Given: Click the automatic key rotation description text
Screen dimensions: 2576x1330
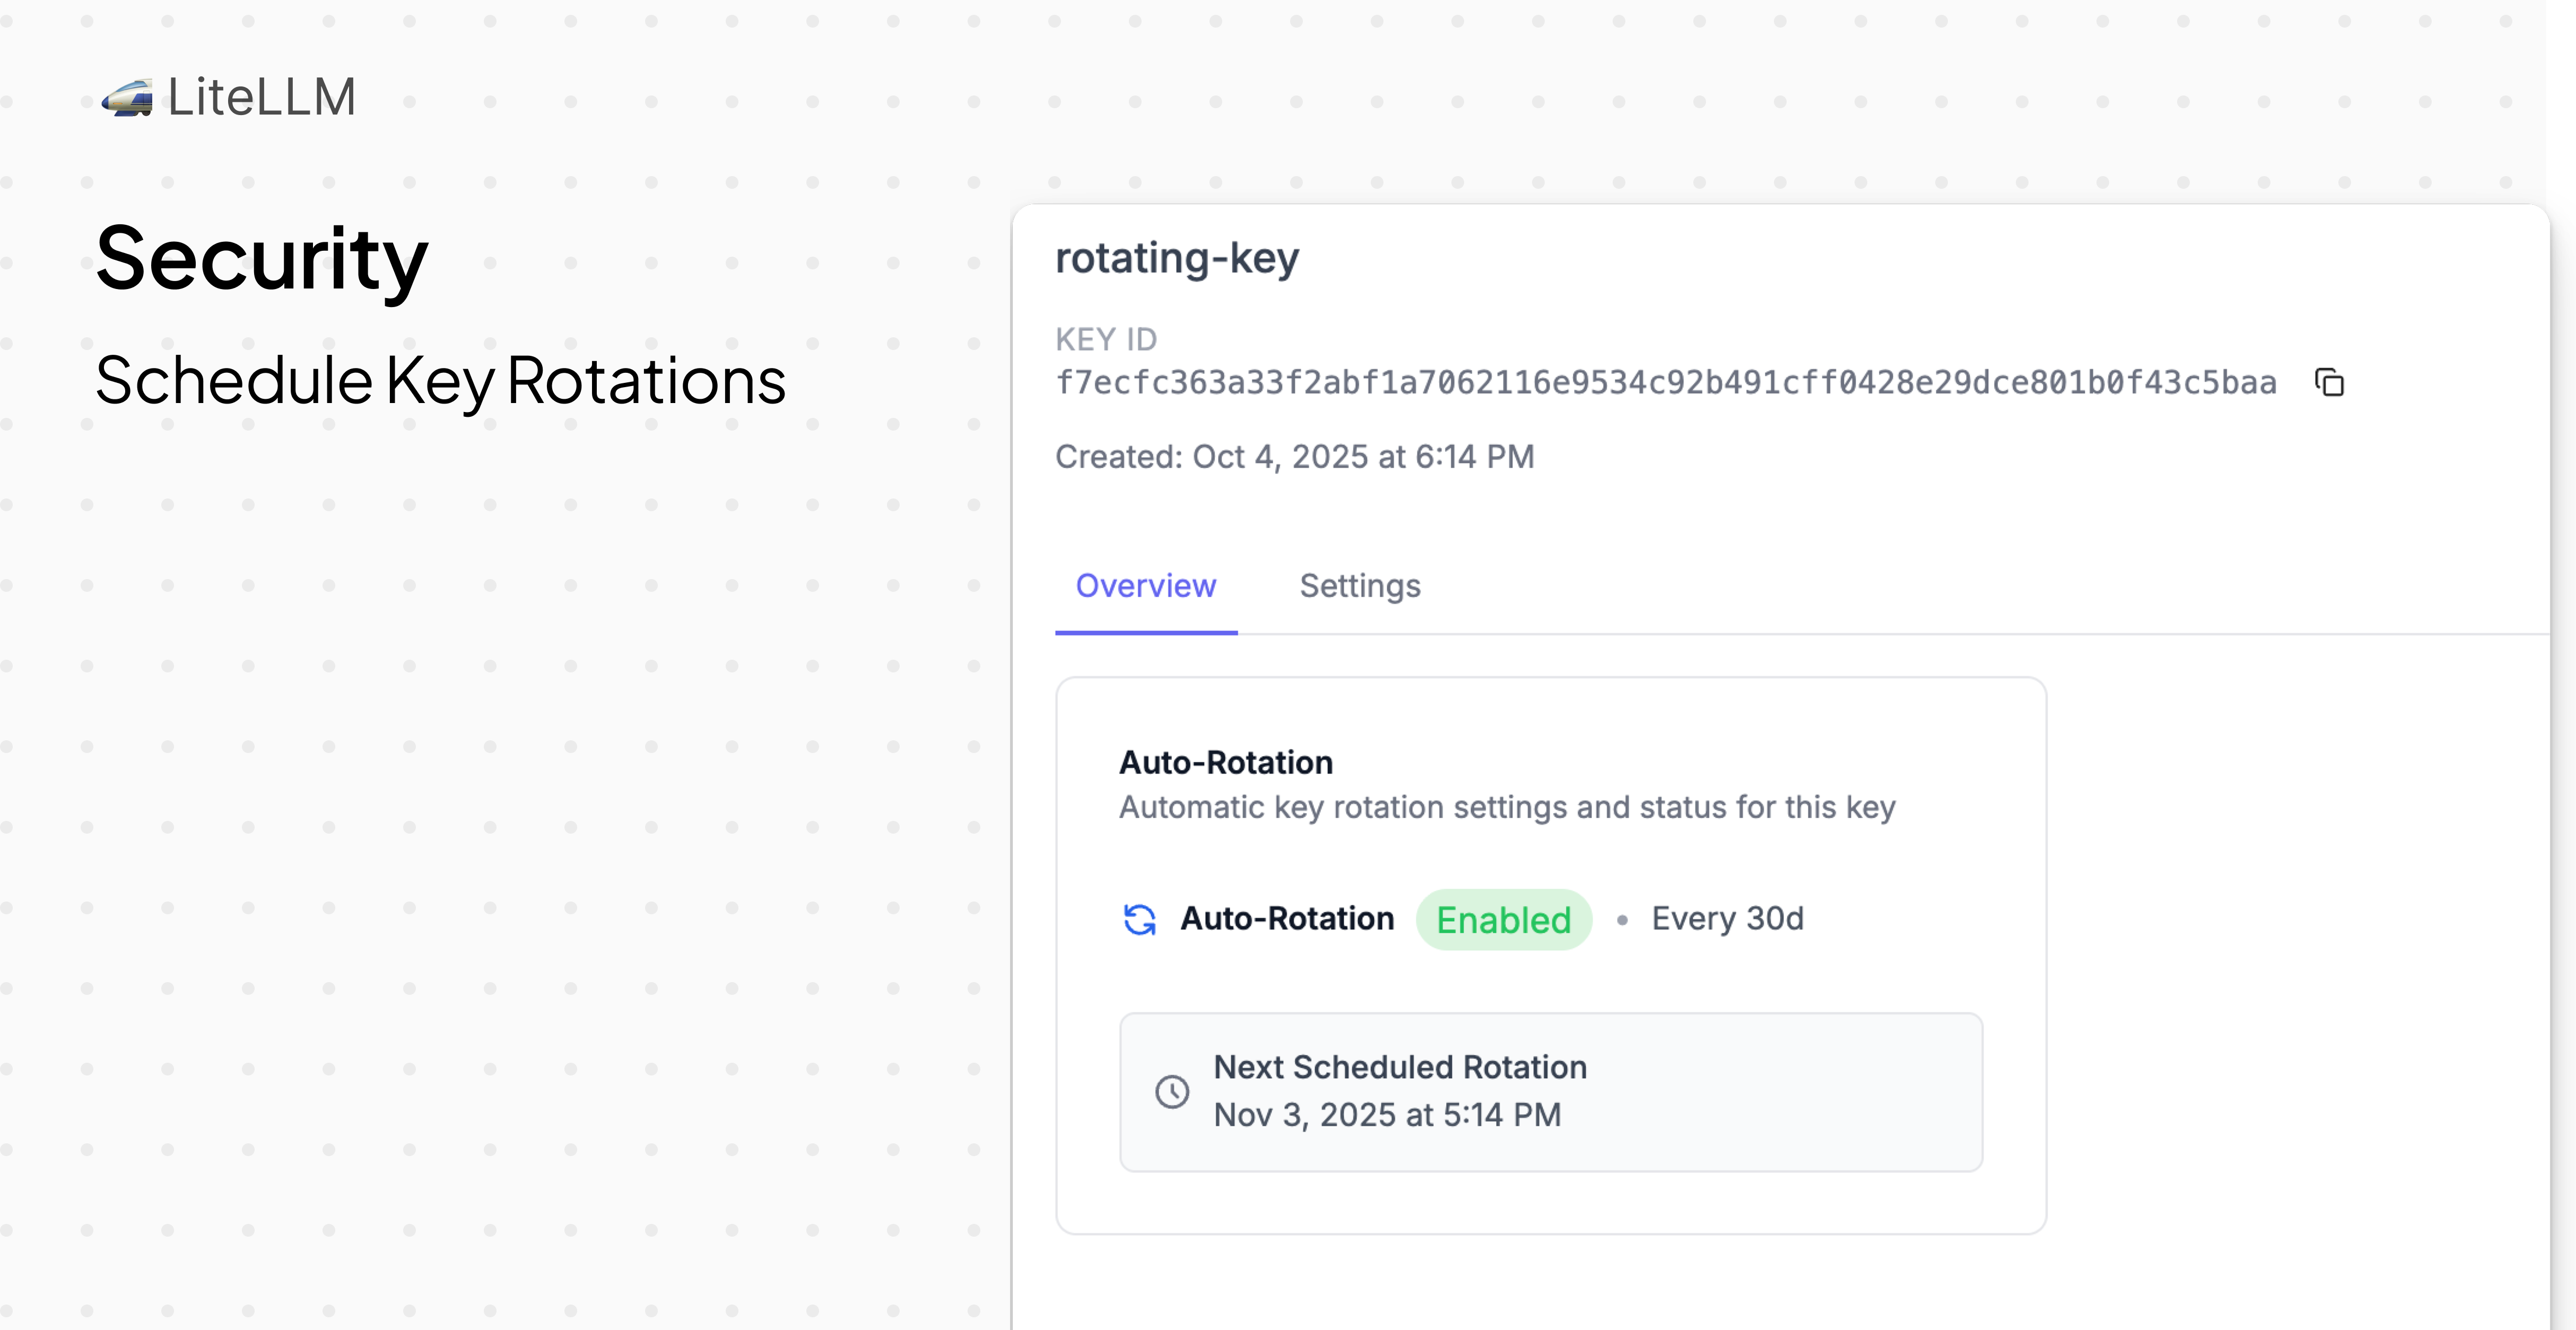Looking at the screenshot, I should 1507,808.
